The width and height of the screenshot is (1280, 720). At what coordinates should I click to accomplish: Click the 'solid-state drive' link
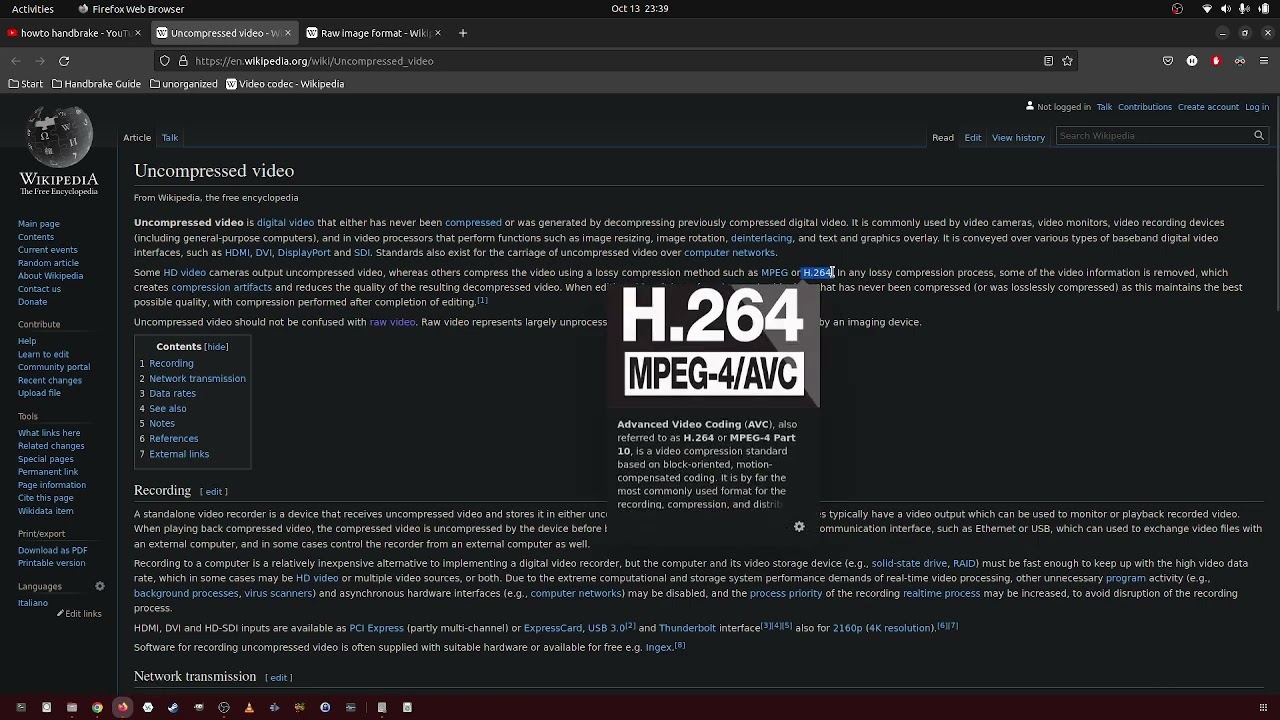coord(908,564)
